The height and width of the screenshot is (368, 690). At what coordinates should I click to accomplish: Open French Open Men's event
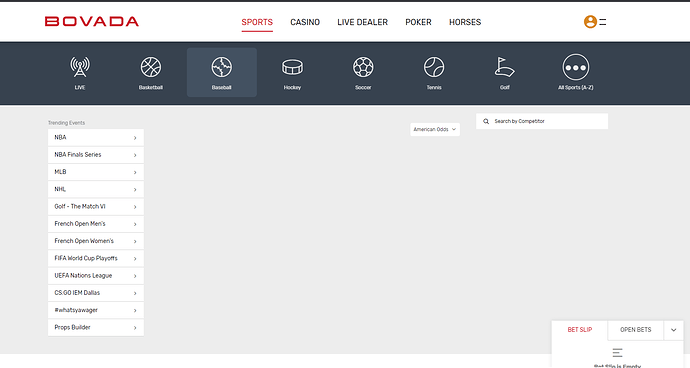(96, 224)
